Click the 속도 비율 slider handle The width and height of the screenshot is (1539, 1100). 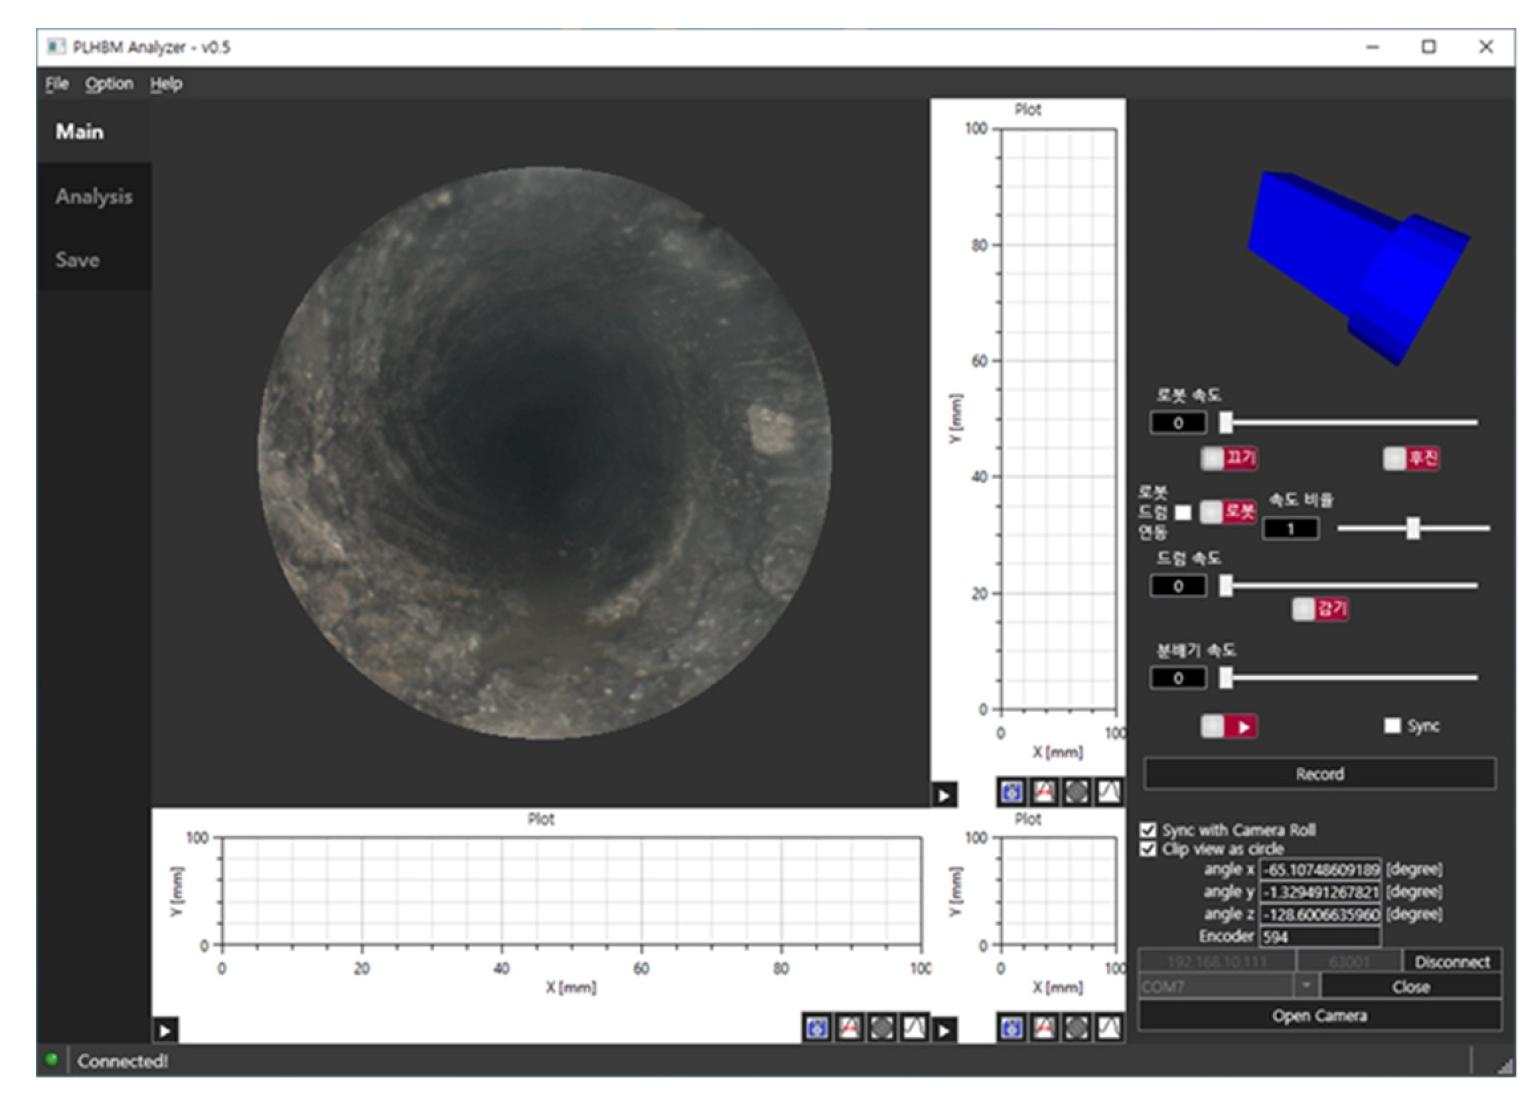pos(1412,528)
